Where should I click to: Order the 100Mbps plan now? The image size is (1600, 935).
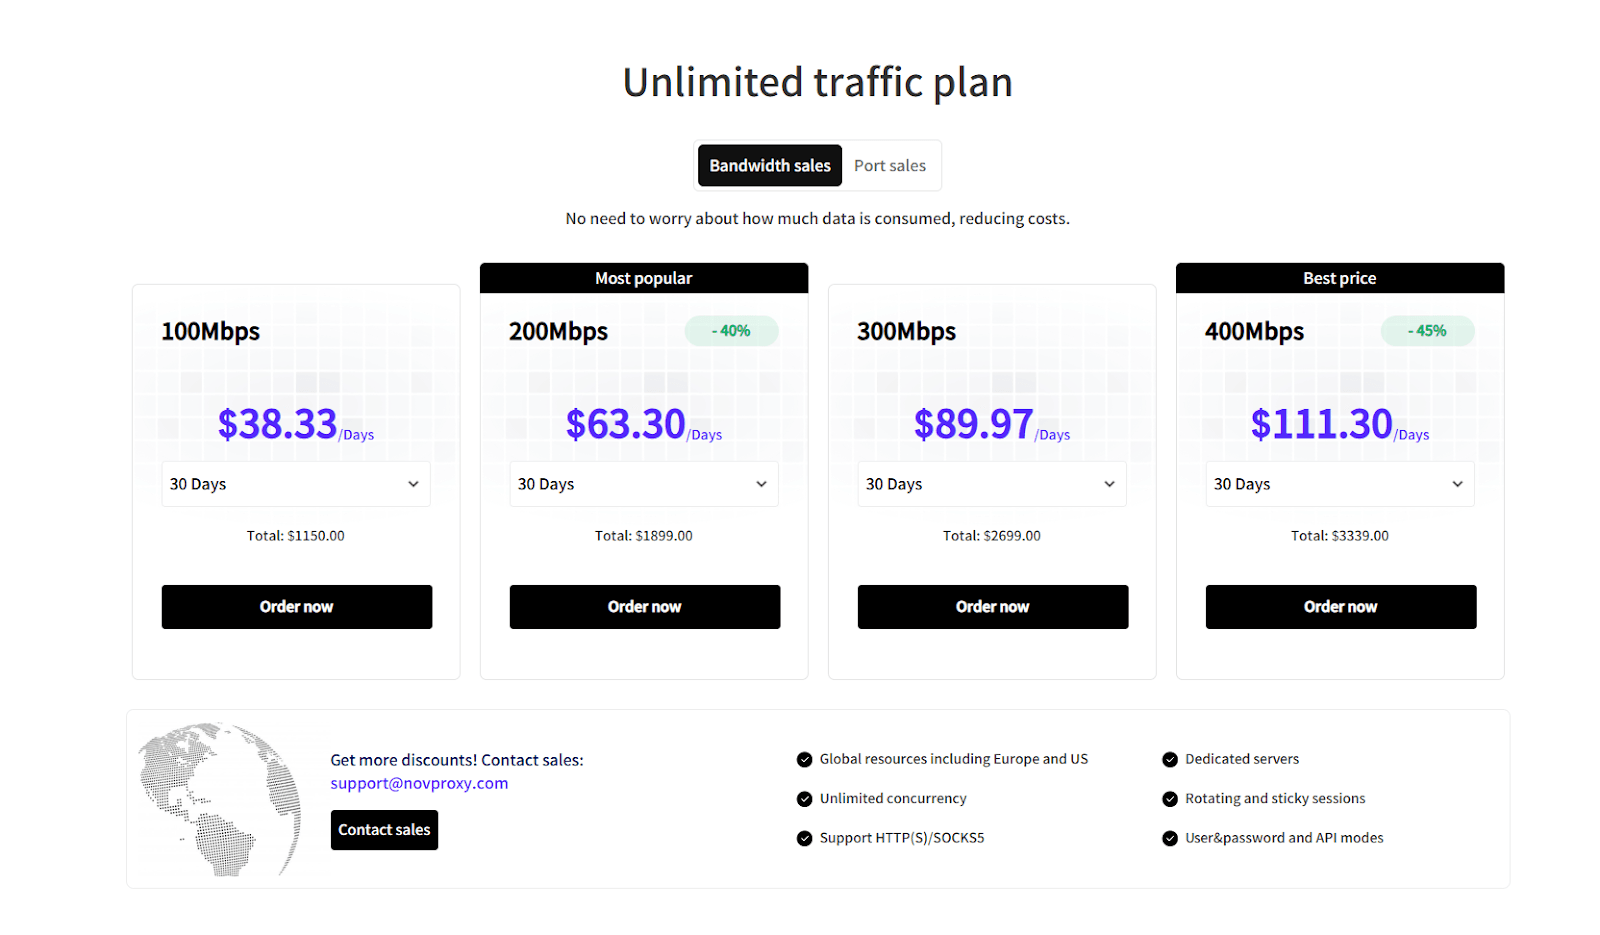(297, 607)
